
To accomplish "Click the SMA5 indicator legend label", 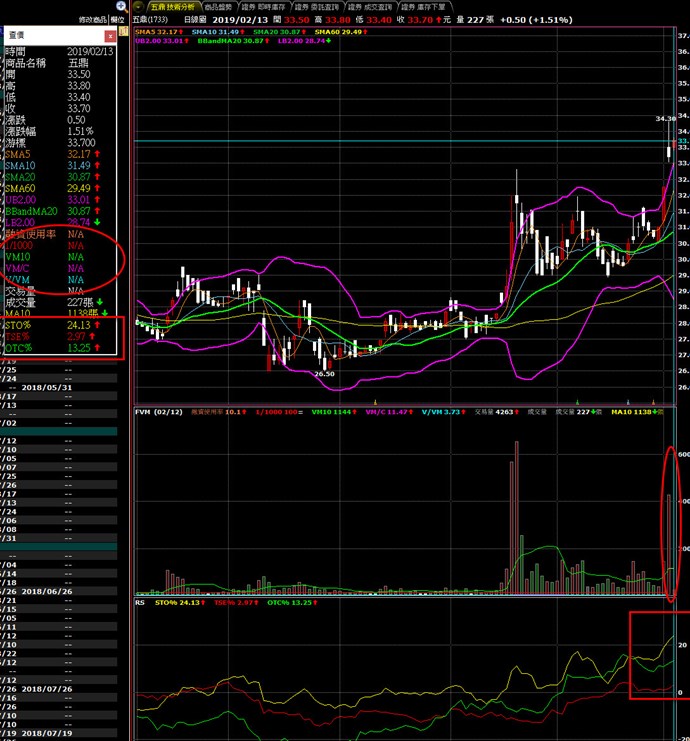I will [x=156, y=31].
